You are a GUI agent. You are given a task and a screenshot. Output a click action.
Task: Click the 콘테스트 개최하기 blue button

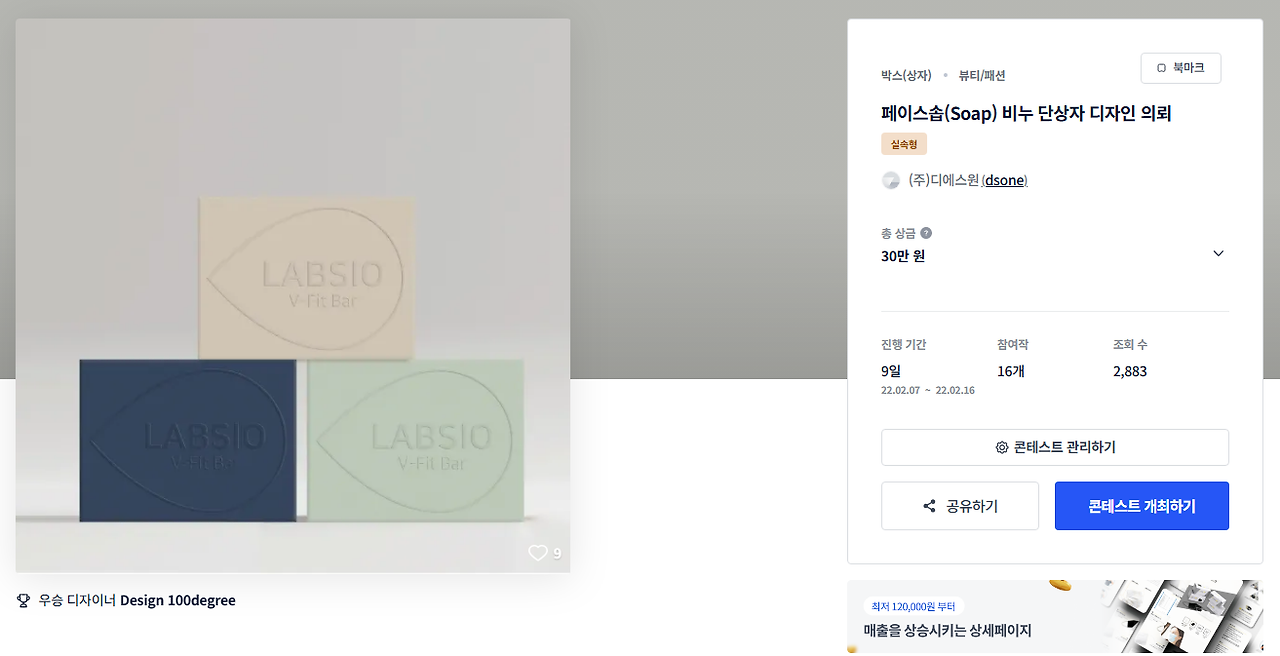coord(1142,506)
